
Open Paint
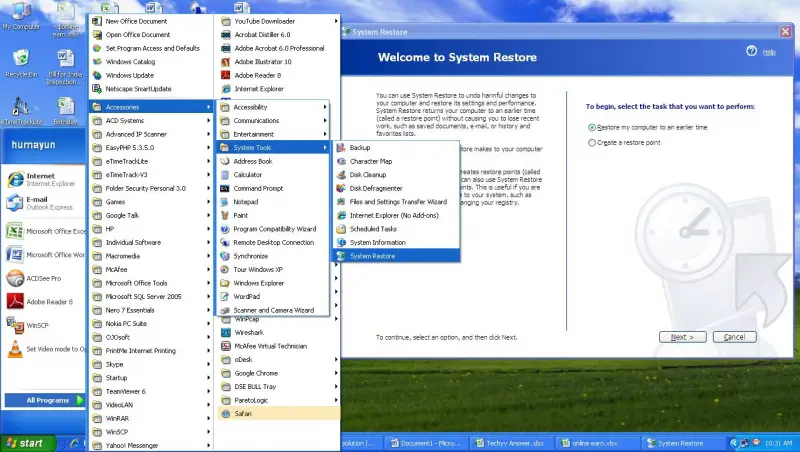[273, 215]
